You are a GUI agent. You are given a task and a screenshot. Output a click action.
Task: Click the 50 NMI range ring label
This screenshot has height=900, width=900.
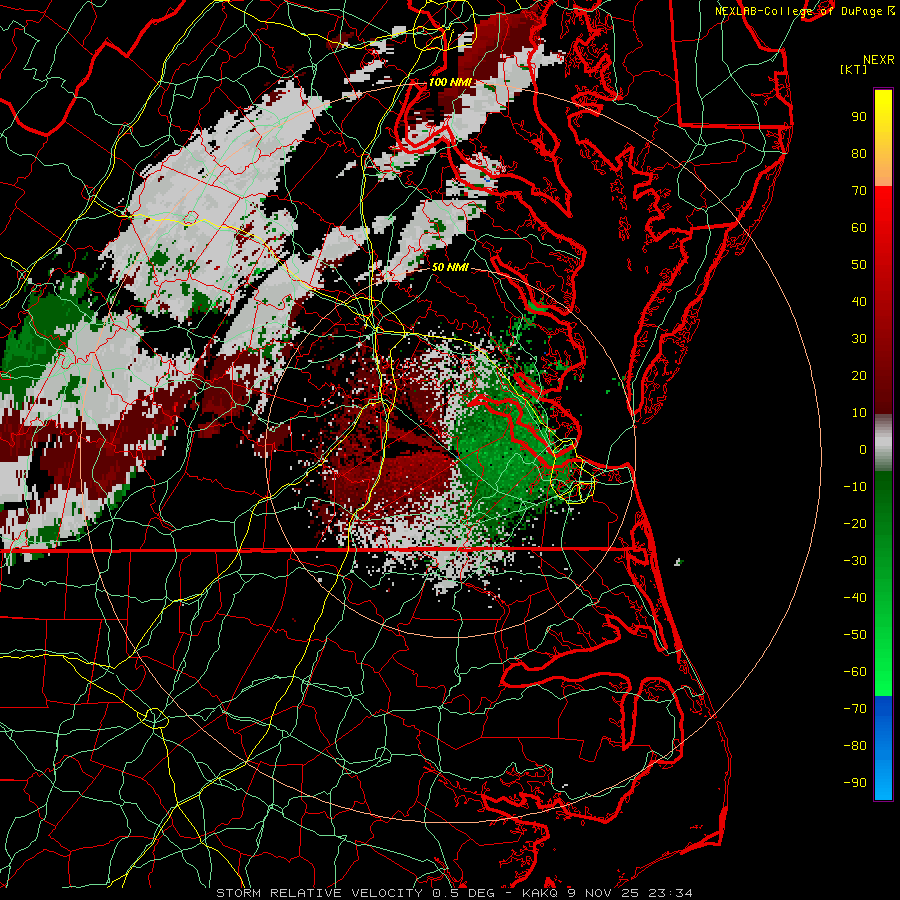pyautogui.click(x=450, y=267)
